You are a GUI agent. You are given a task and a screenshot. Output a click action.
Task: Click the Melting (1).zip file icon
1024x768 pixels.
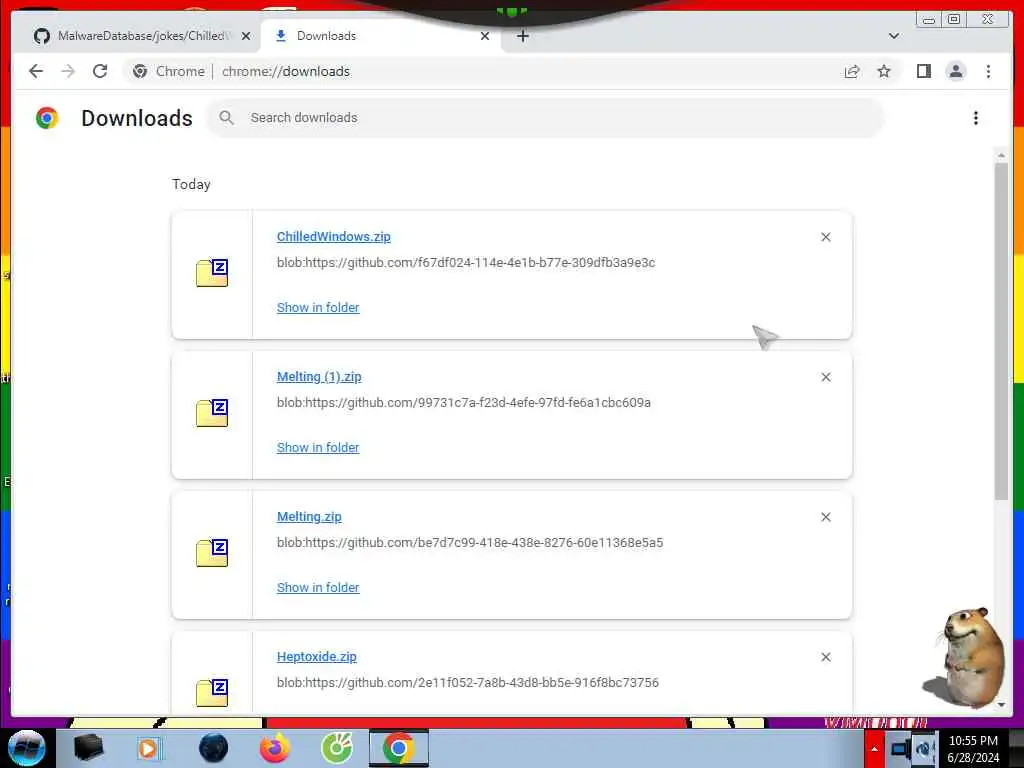pyautogui.click(x=212, y=413)
